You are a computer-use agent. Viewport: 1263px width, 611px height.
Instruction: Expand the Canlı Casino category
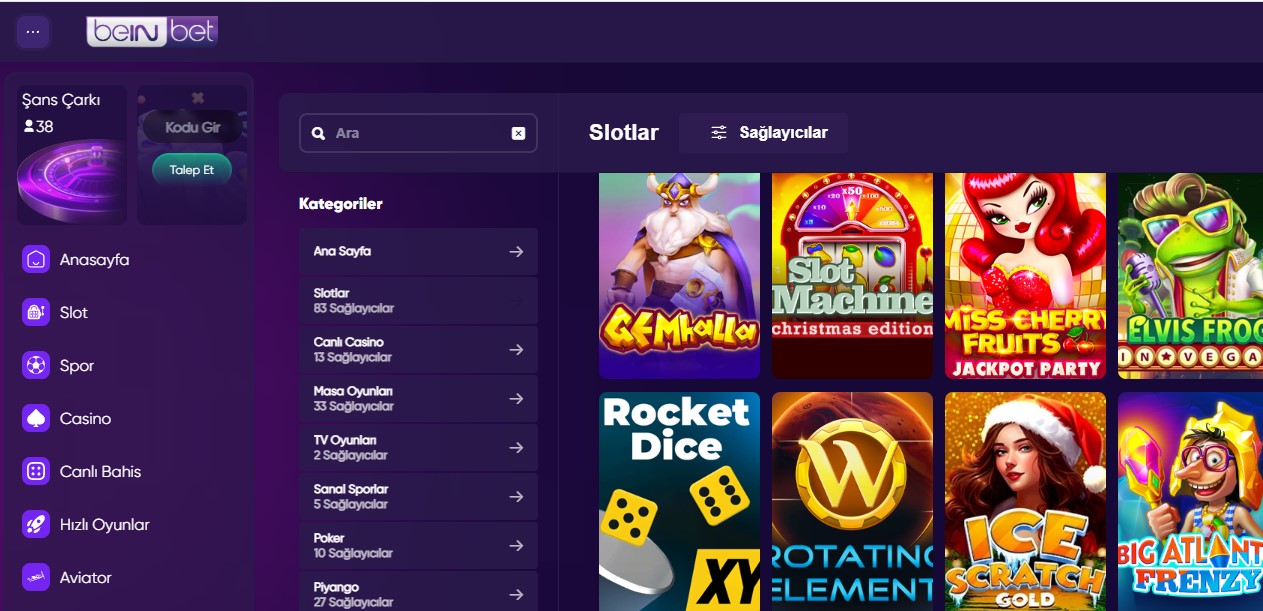pyautogui.click(x=418, y=349)
